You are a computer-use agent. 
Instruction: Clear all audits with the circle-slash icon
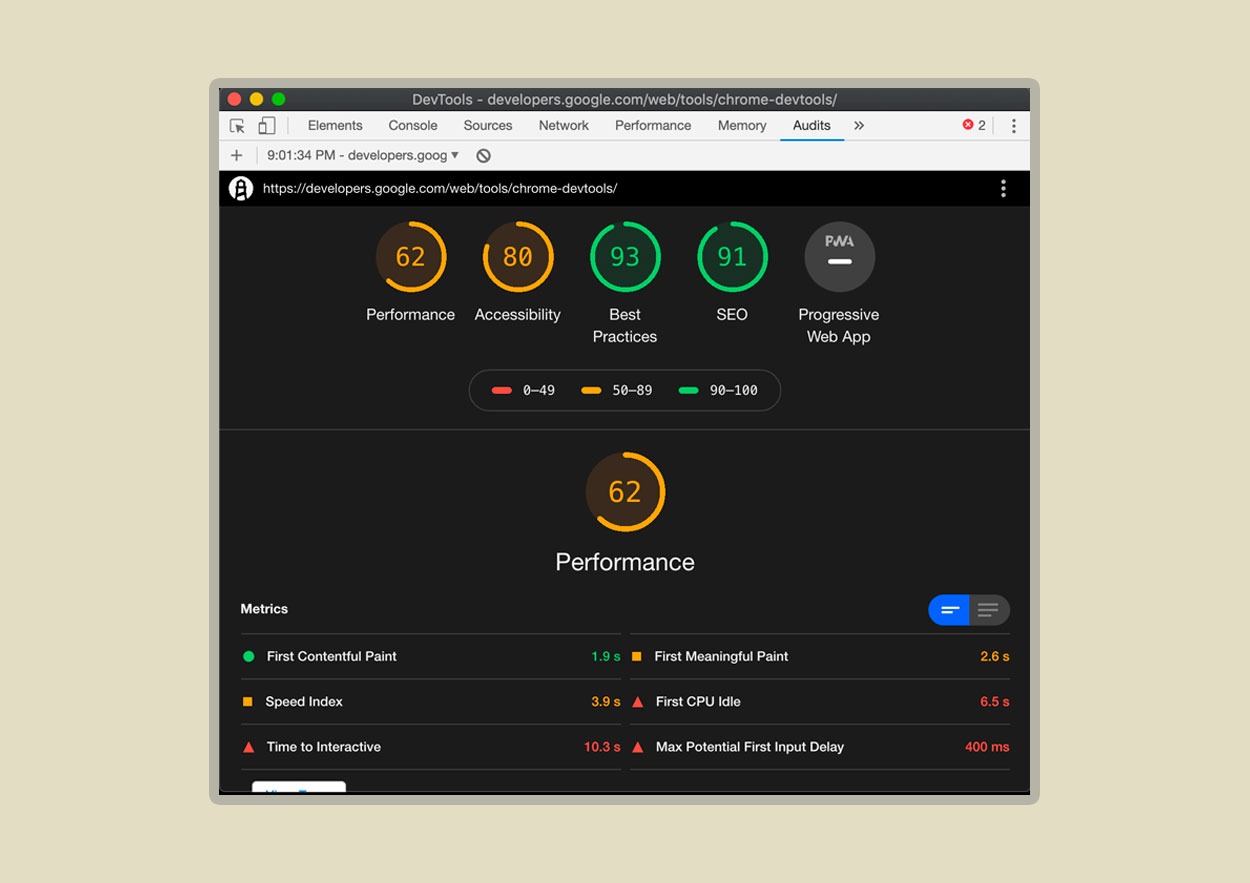click(x=483, y=156)
